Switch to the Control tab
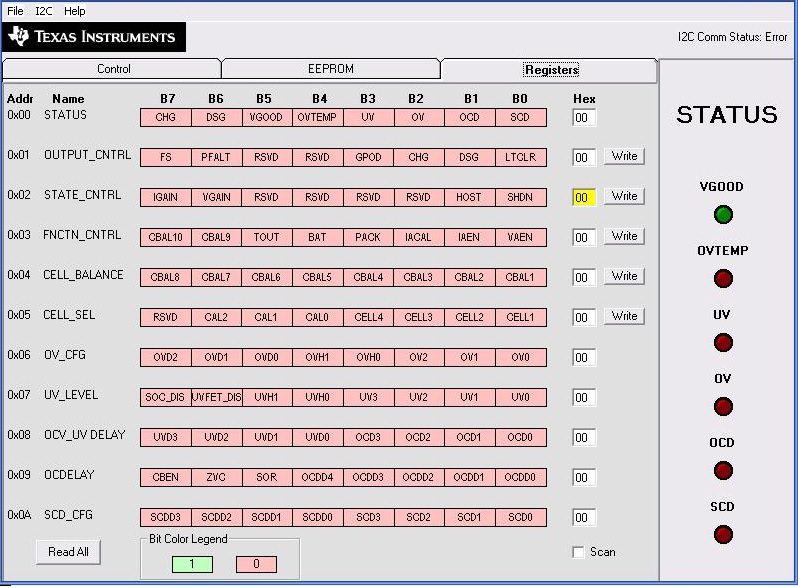798x588 pixels. tap(113, 69)
